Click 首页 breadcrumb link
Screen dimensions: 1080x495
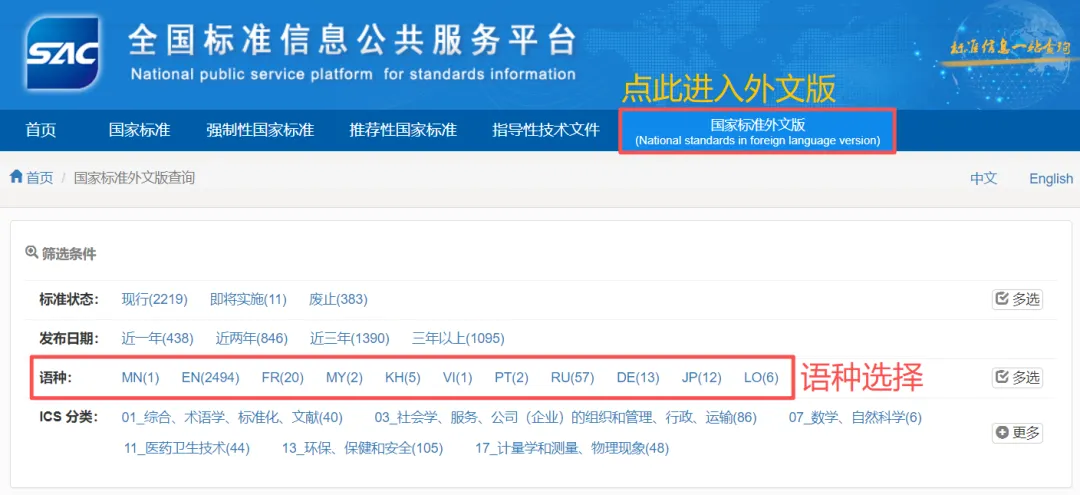click(x=40, y=178)
